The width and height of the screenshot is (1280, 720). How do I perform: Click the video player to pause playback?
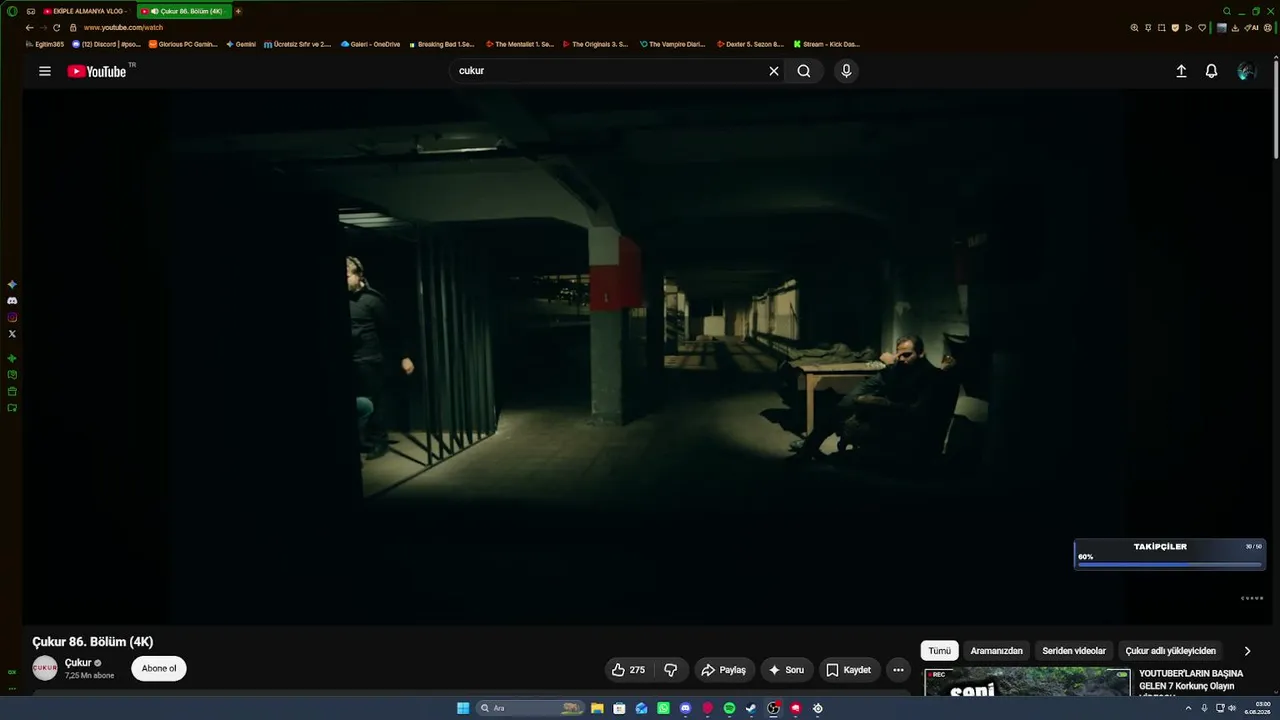(x=648, y=358)
